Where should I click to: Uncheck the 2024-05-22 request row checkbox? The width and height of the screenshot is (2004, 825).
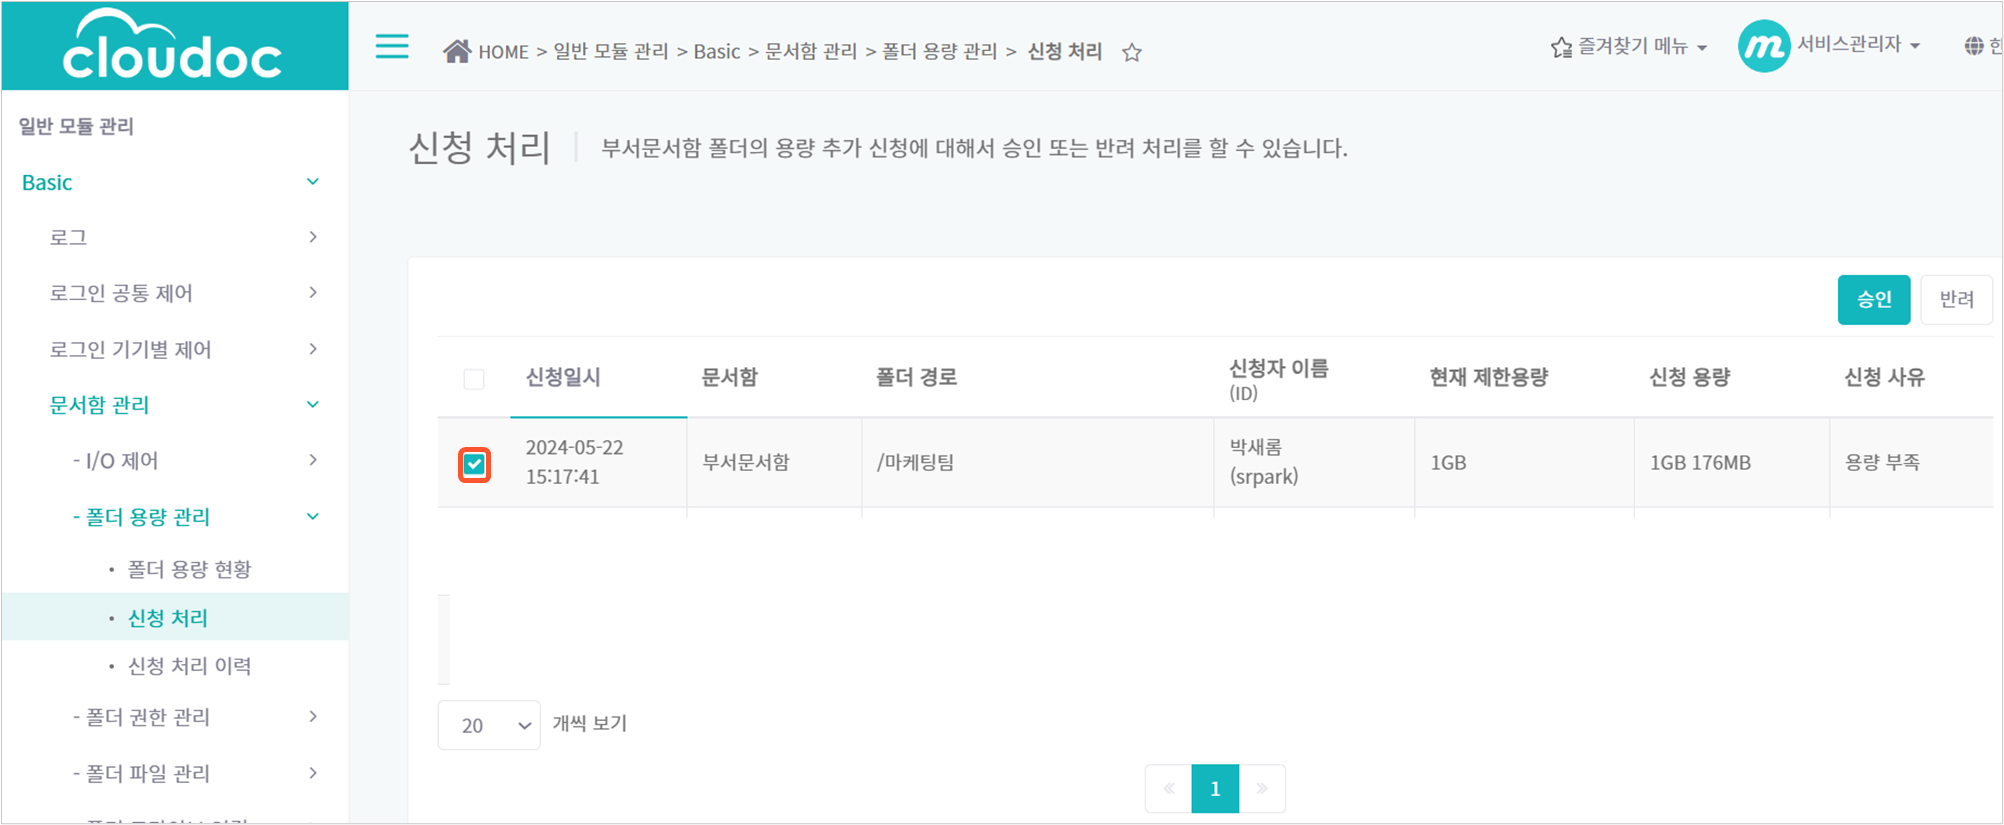pyautogui.click(x=474, y=465)
